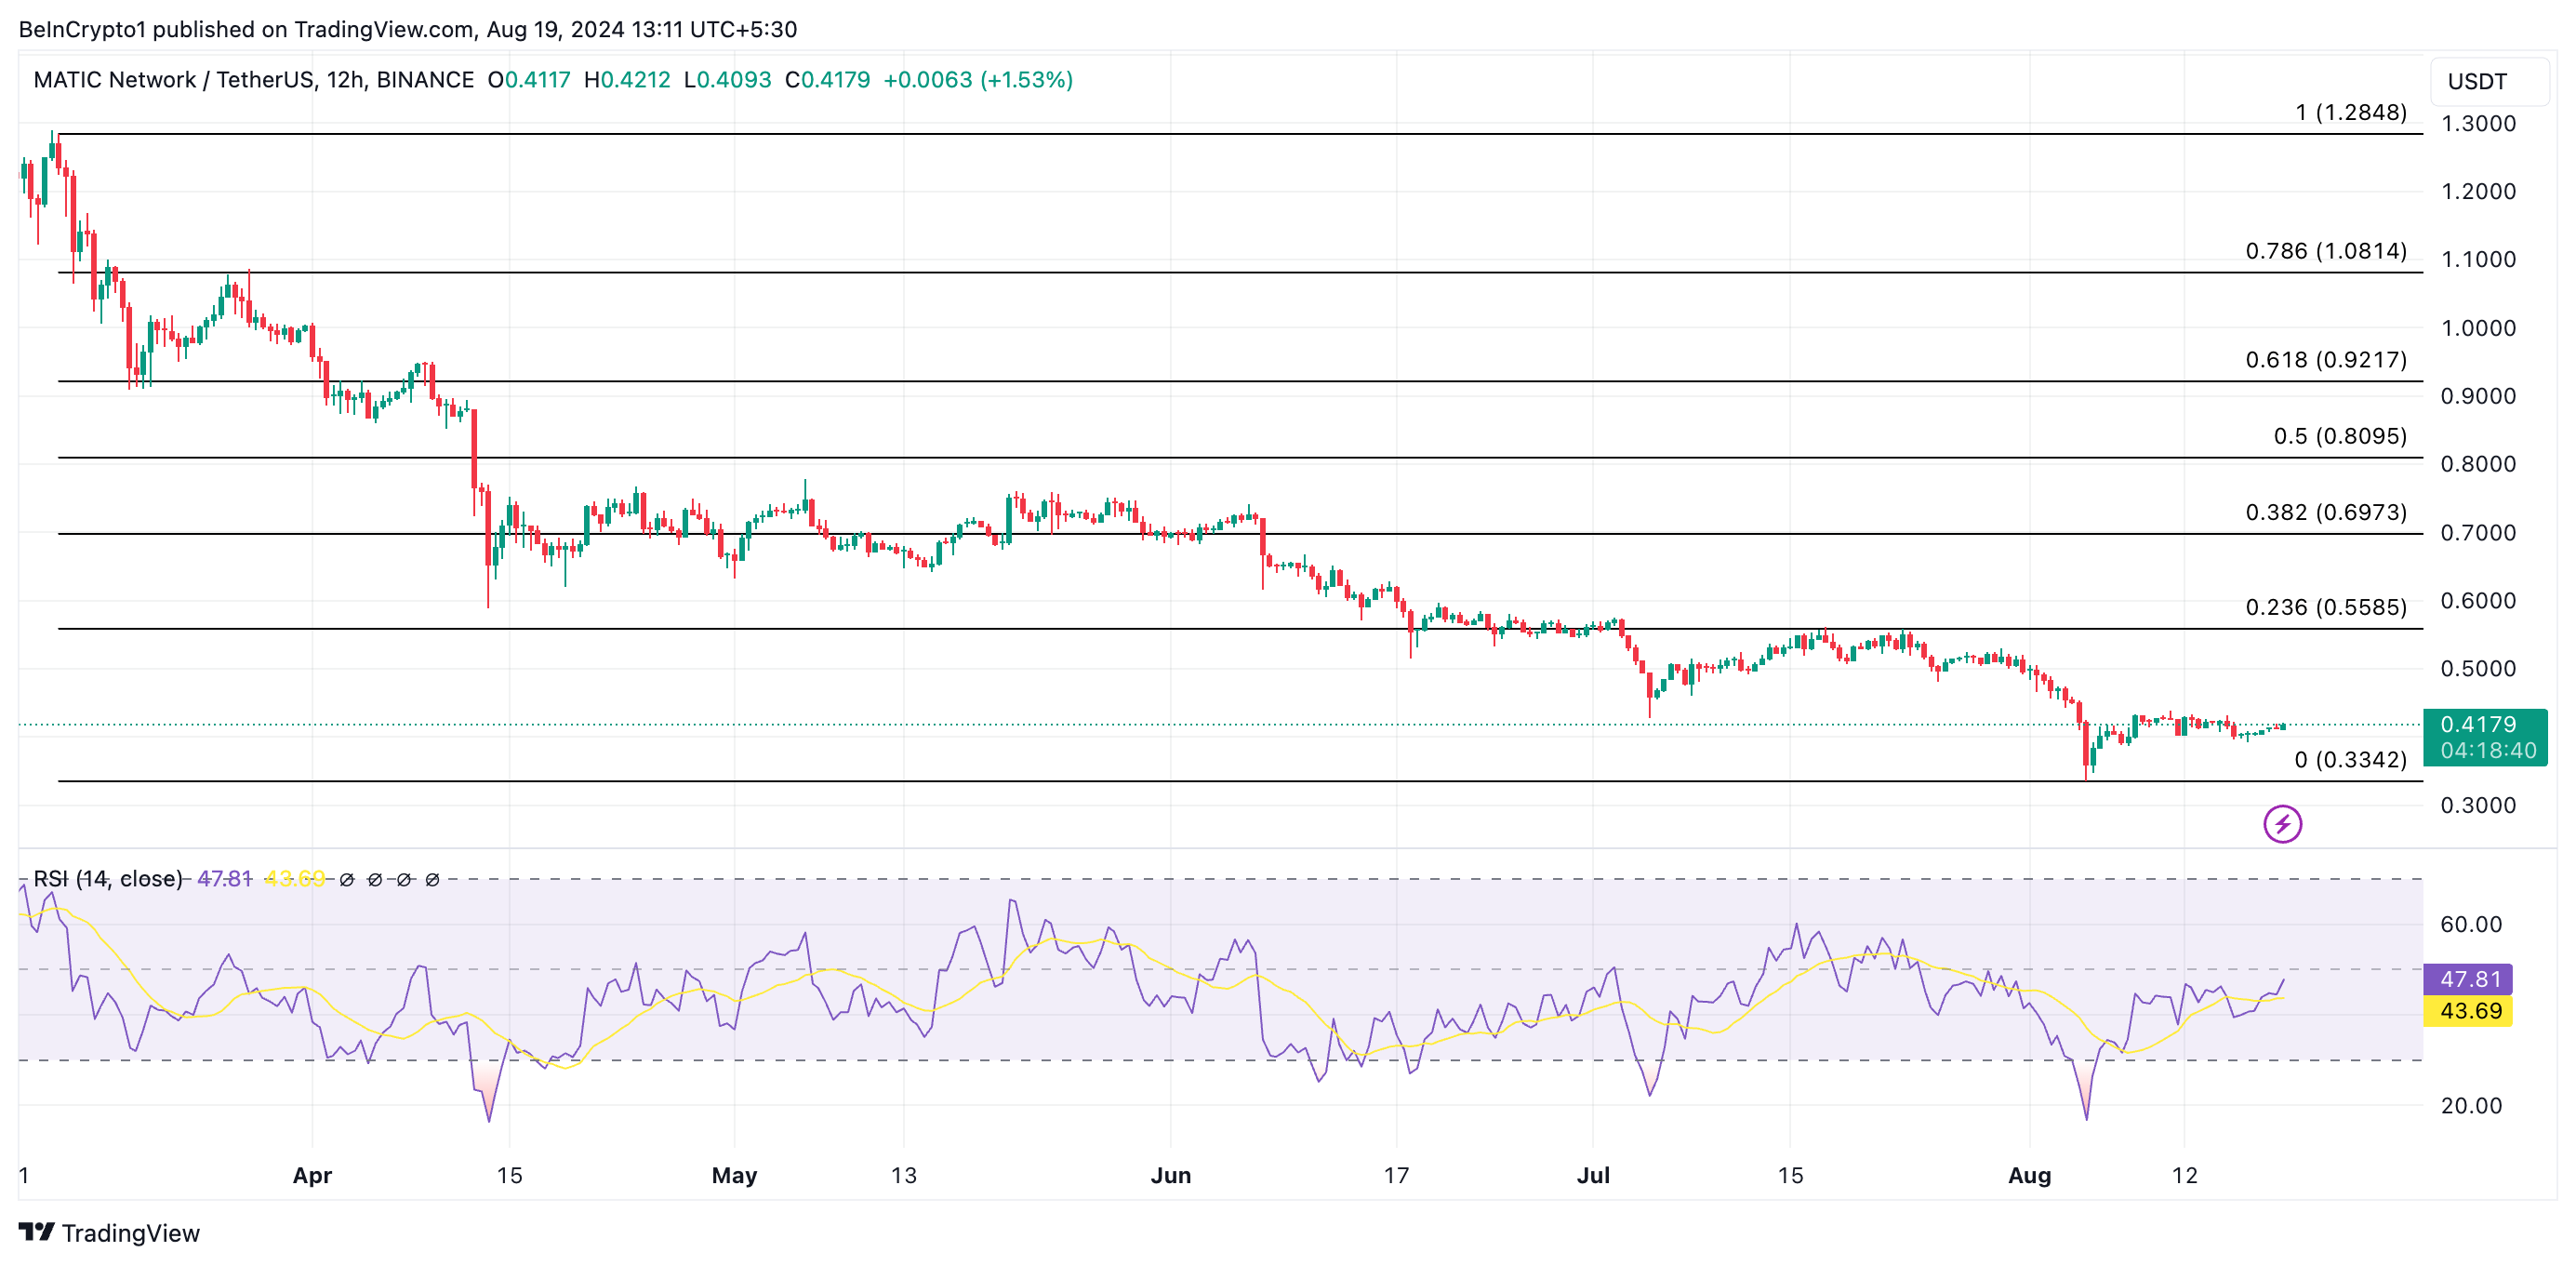Click the Jun label on the time axis
The height and width of the screenshot is (1265, 2576).
click(x=1170, y=1175)
